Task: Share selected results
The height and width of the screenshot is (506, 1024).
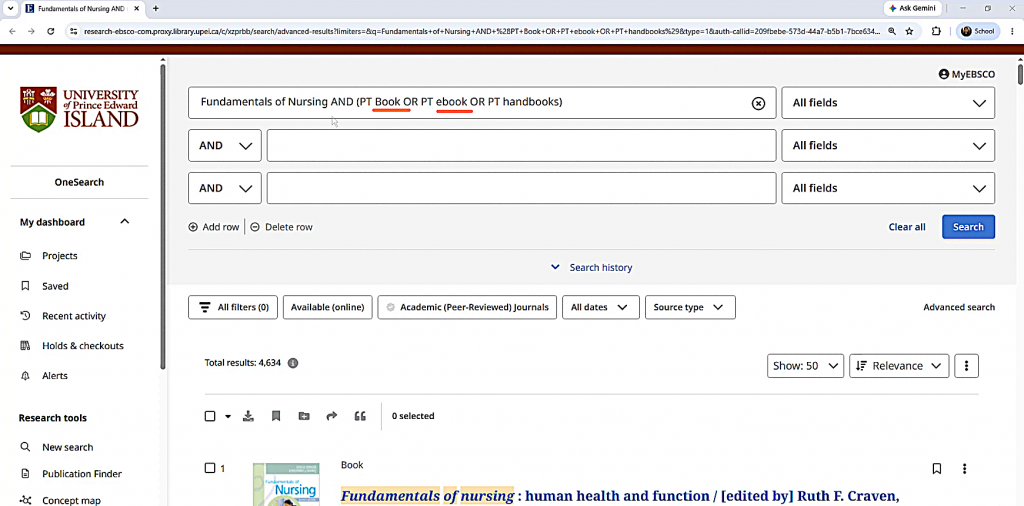Action: point(332,416)
